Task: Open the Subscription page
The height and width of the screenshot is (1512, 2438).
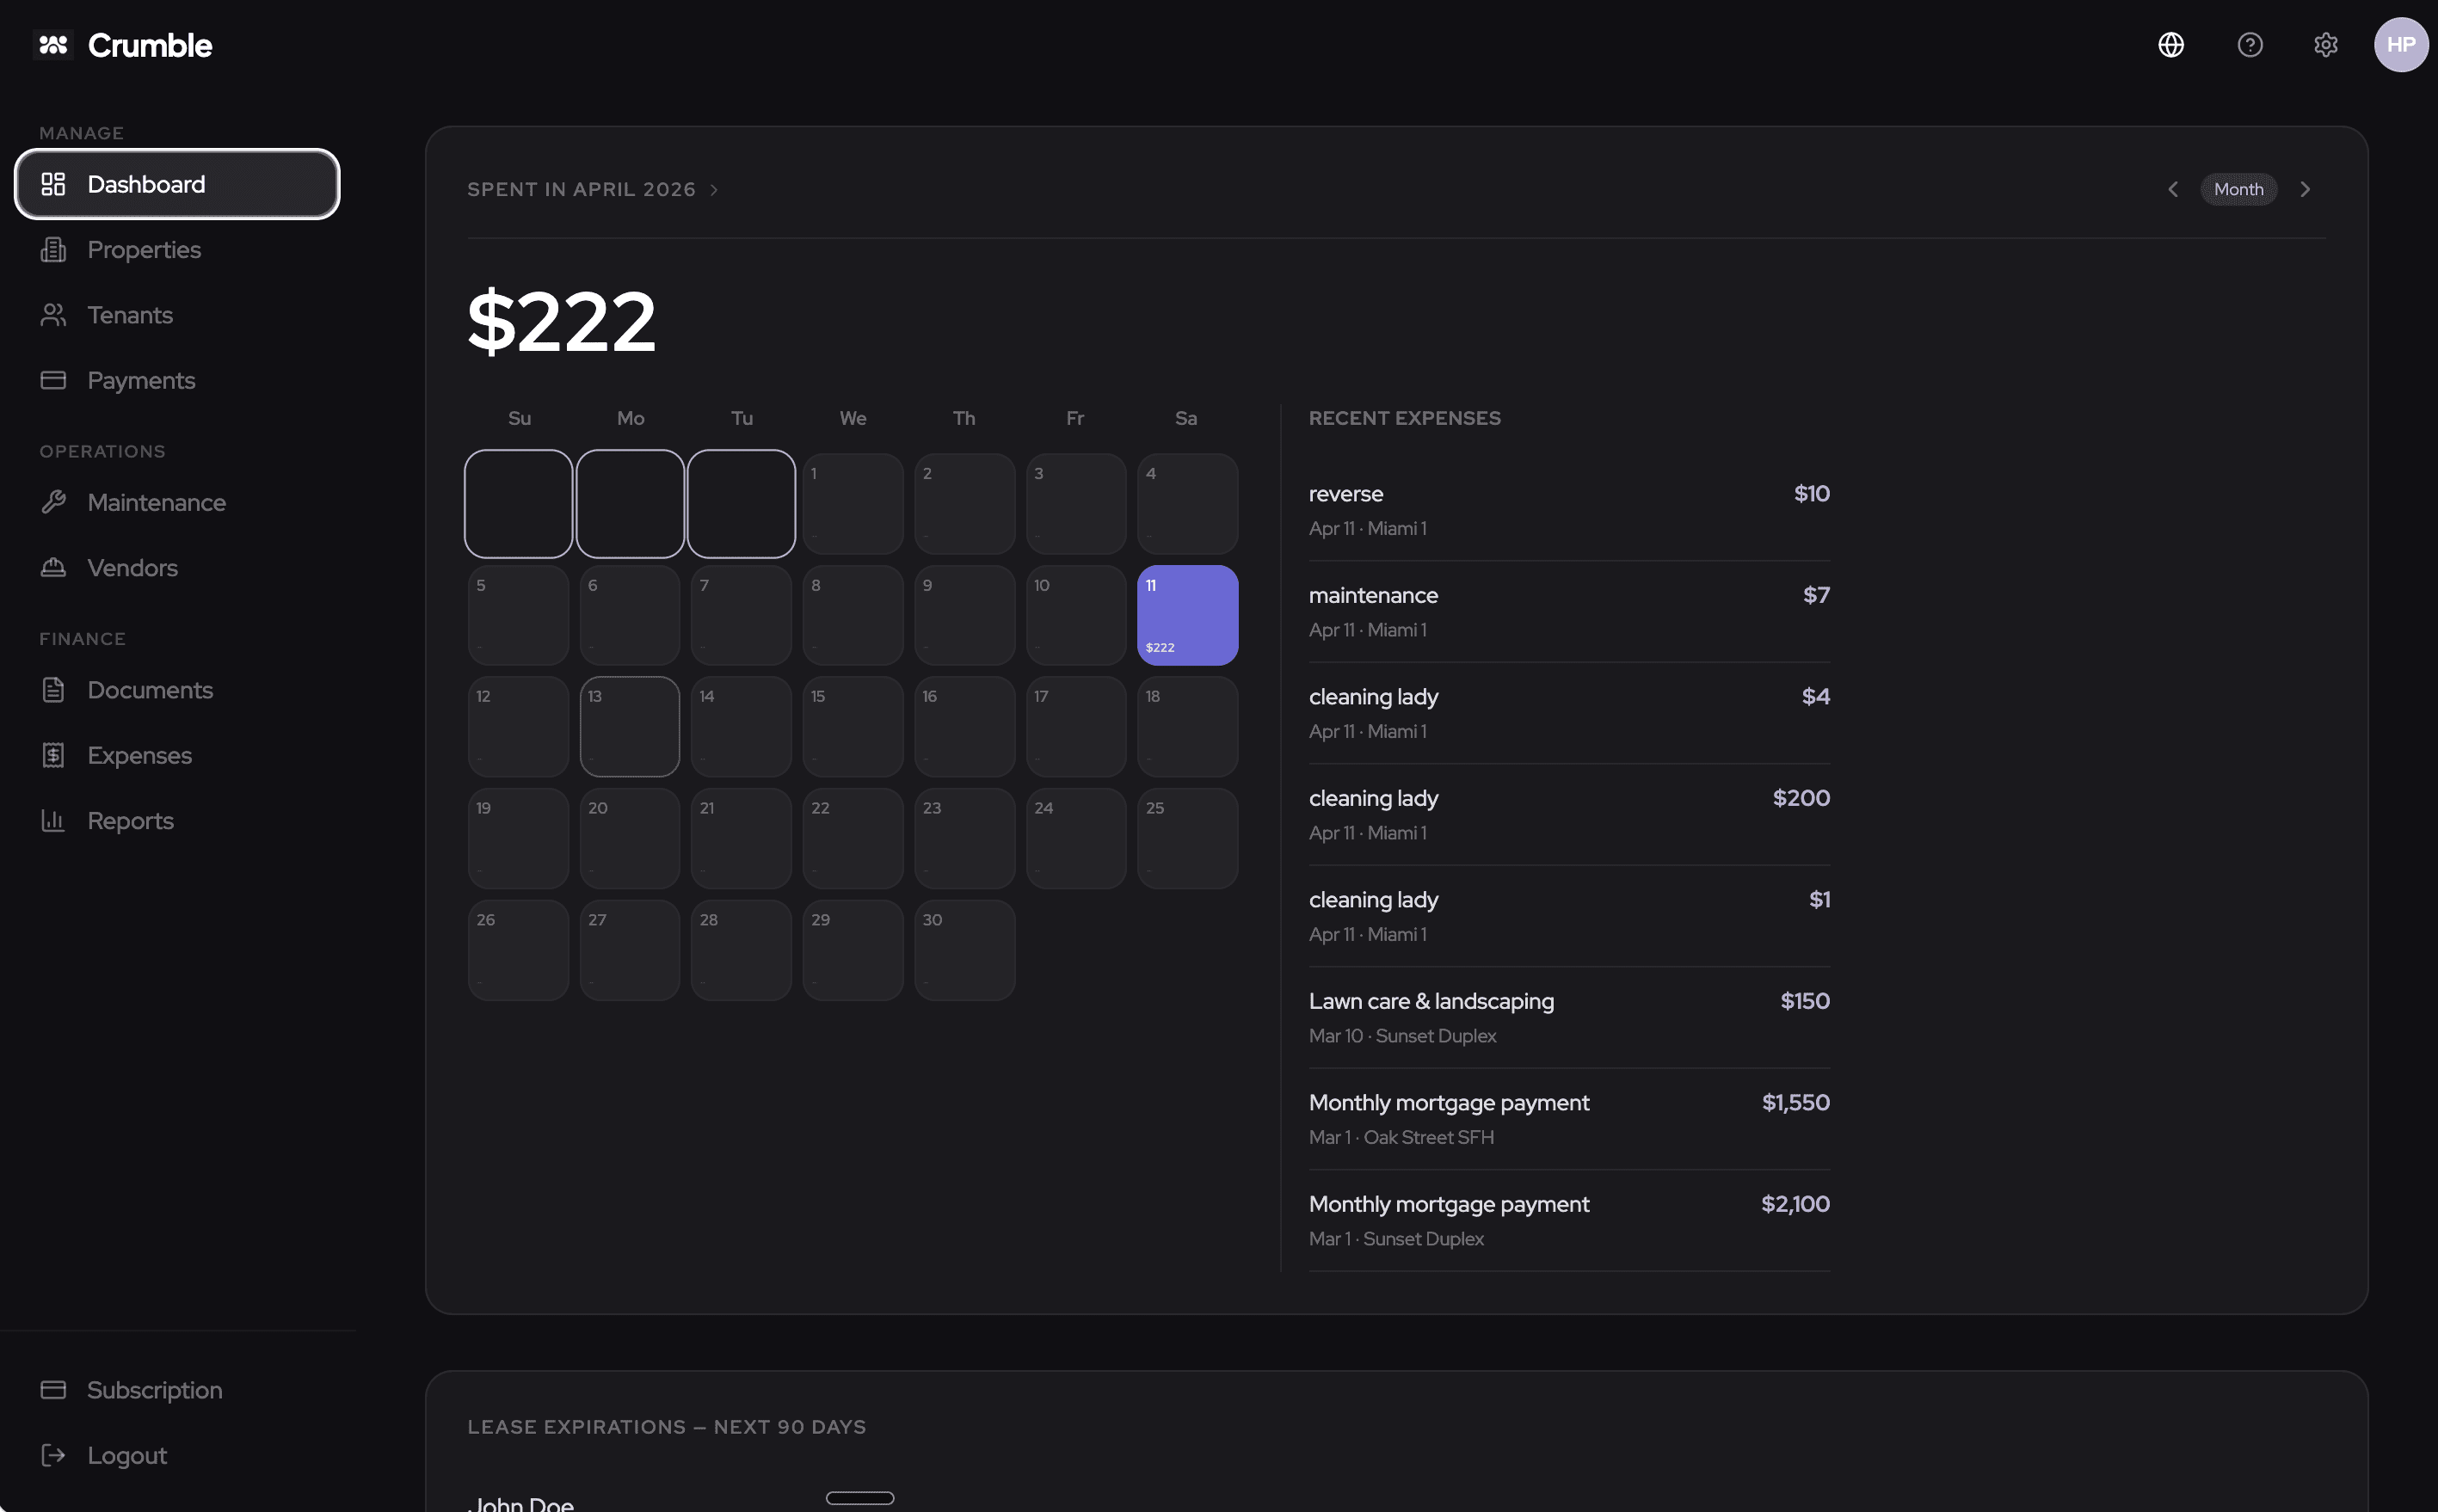Action: 154,1389
